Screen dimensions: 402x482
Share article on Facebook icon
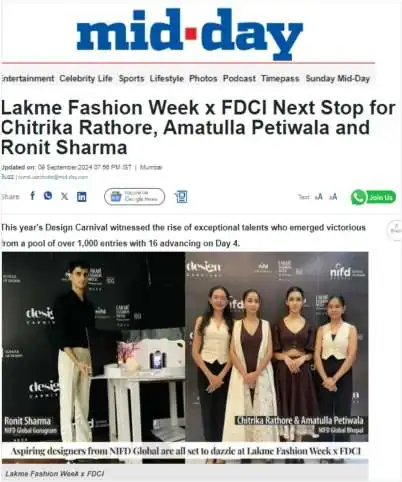[x=32, y=196]
